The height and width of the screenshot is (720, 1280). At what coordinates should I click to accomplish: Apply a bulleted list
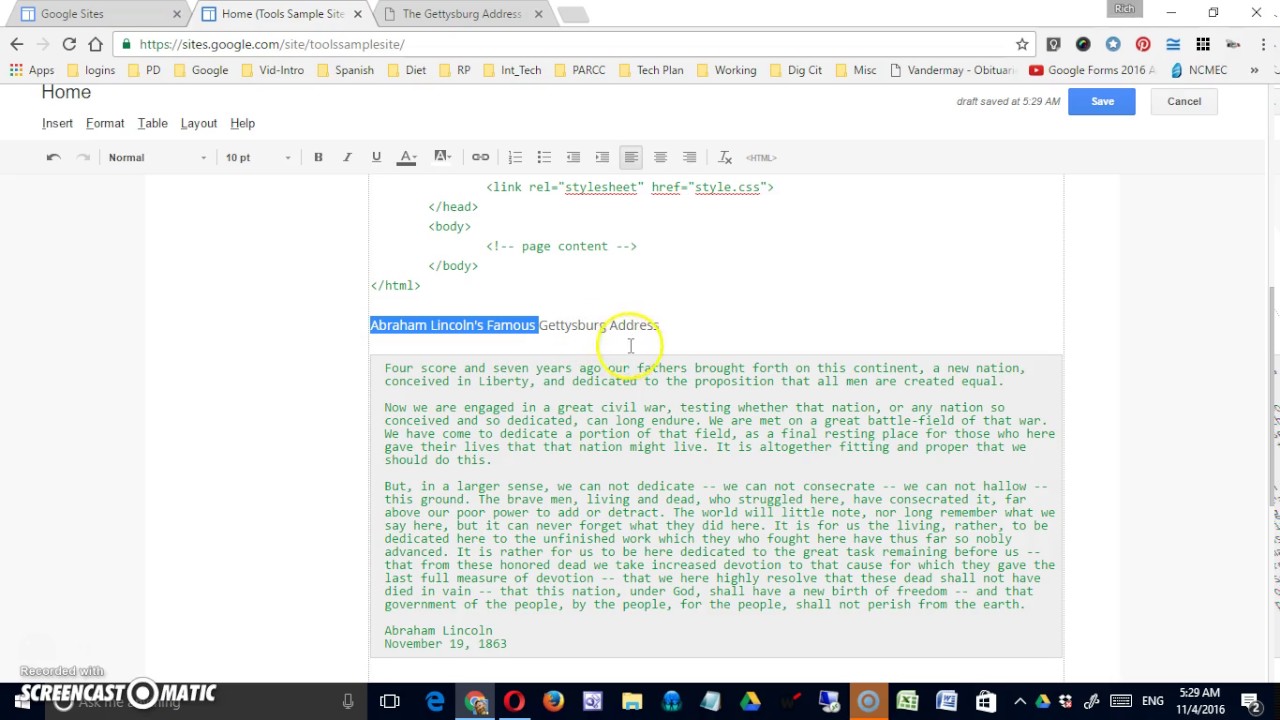click(544, 157)
